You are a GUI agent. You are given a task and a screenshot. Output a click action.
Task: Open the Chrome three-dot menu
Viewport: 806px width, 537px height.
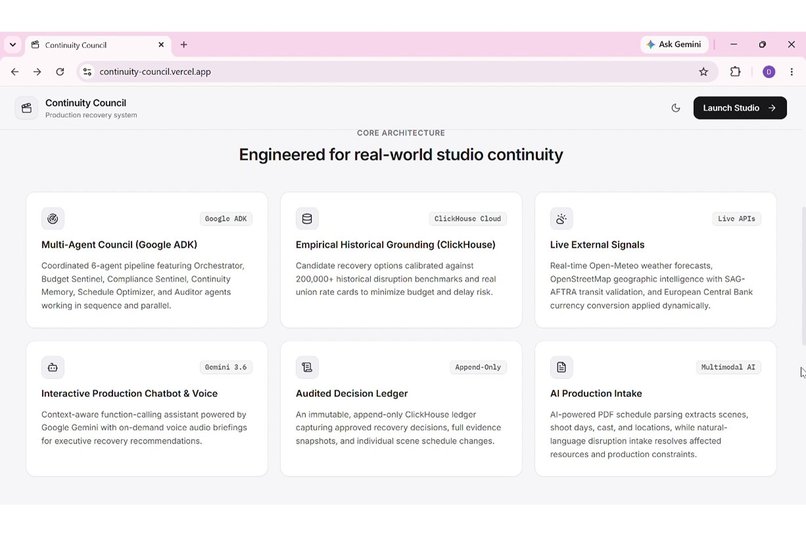click(x=792, y=72)
